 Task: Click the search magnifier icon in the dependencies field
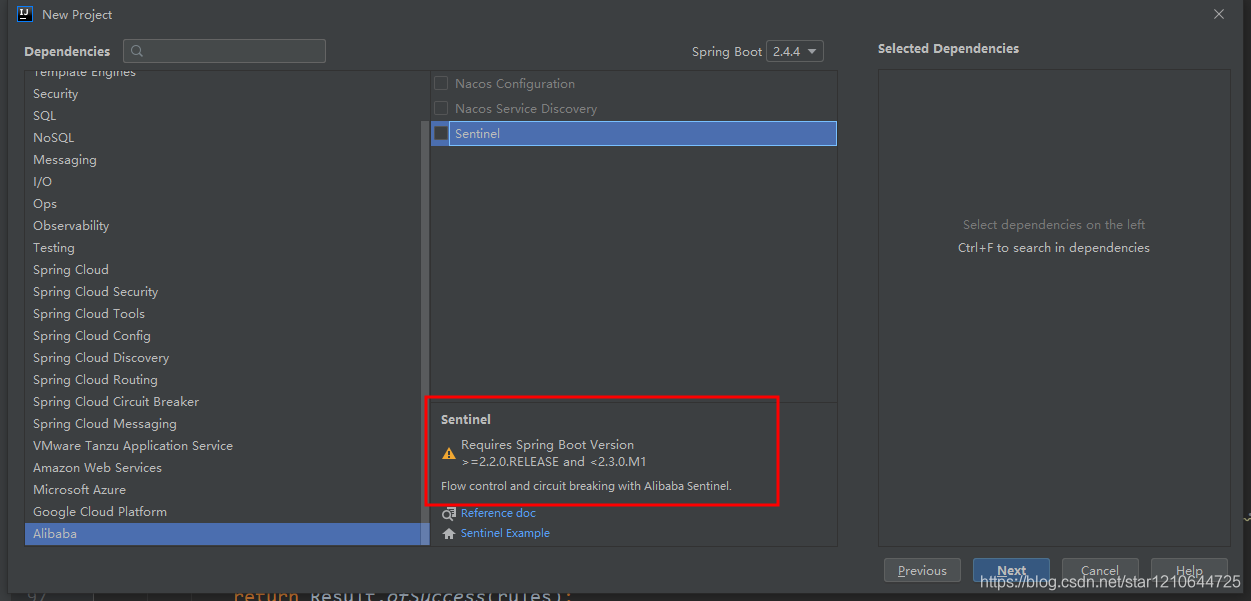point(137,51)
